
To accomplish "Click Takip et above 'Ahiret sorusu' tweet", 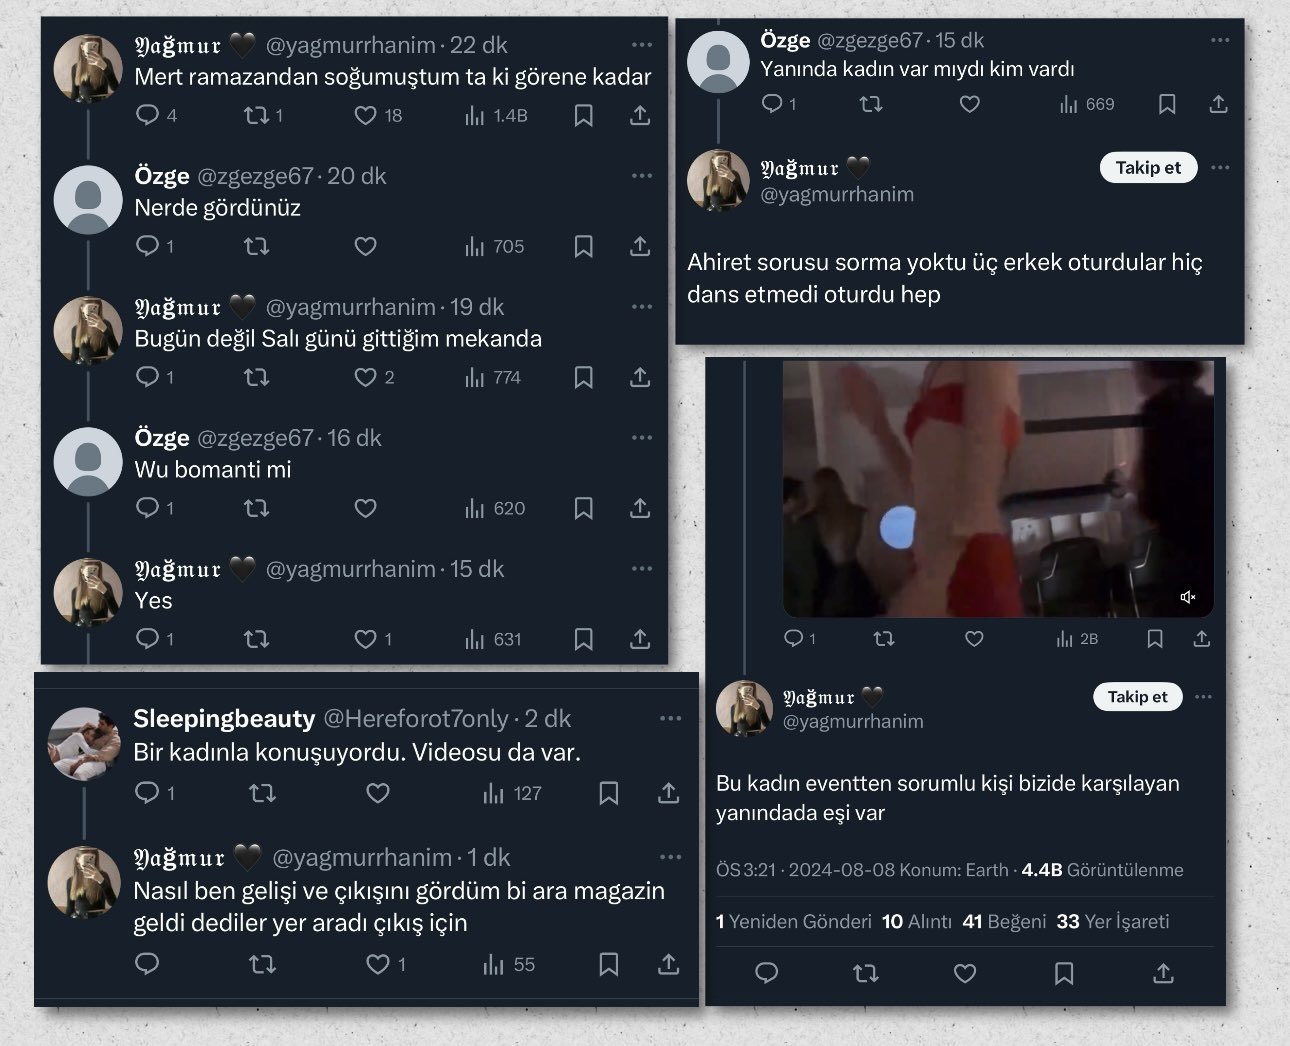I will pyautogui.click(x=1148, y=168).
